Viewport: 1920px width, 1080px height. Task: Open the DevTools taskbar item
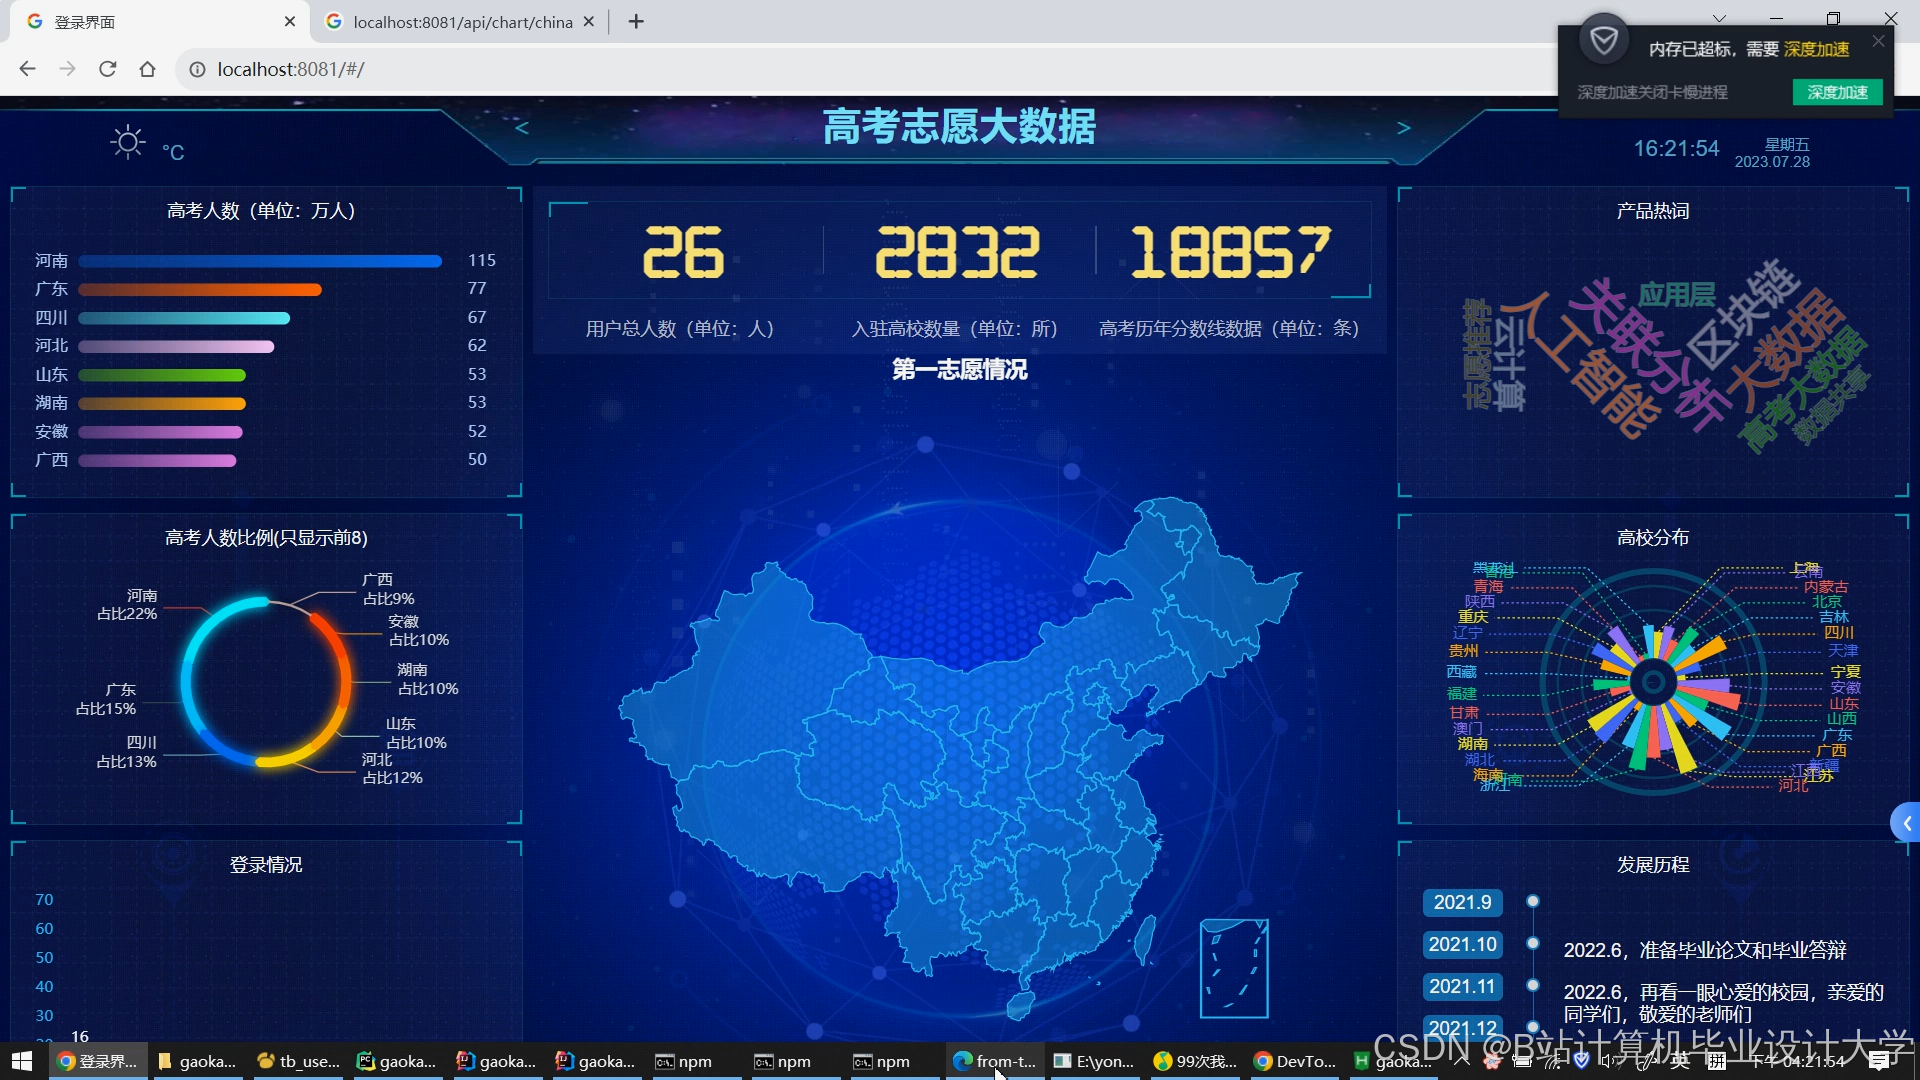(1295, 1061)
